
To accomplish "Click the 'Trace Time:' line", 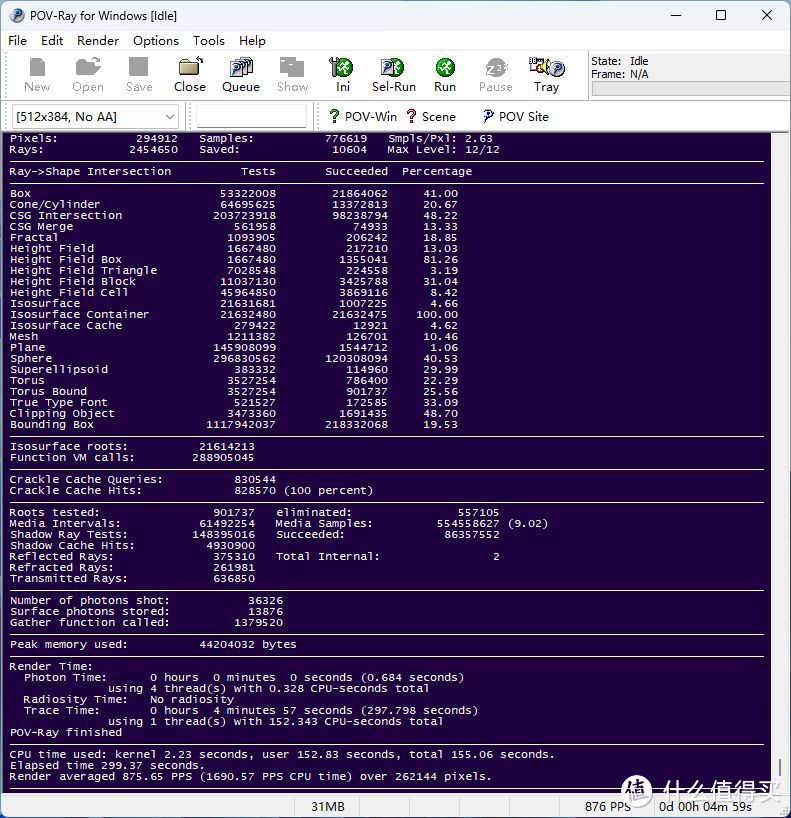I will (x=250, y=711).
